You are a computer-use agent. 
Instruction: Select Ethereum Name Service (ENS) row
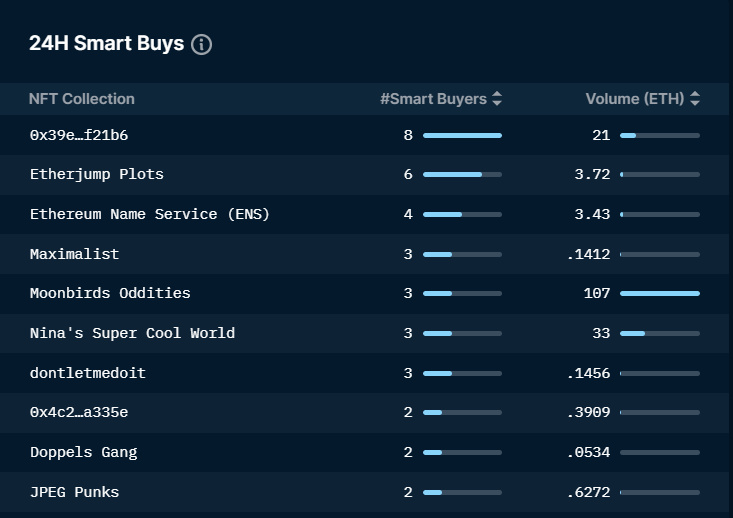tap(149, 214)
